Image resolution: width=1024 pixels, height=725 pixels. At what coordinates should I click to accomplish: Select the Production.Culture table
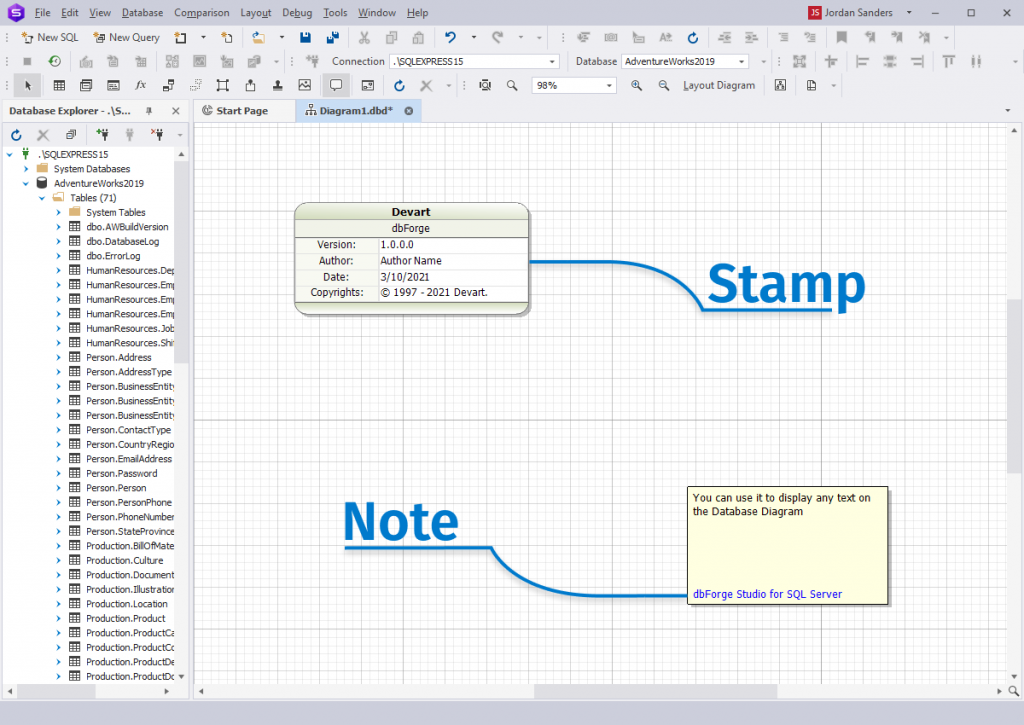(125, 560)
